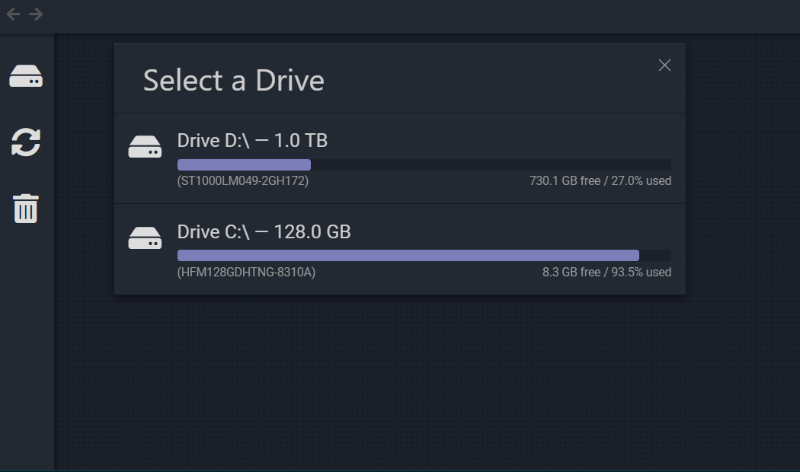Click the ST1000LM049-2GH172 model label
Image resolution: width=800 pixels, height=472 pixels.
tap(243, 181)
